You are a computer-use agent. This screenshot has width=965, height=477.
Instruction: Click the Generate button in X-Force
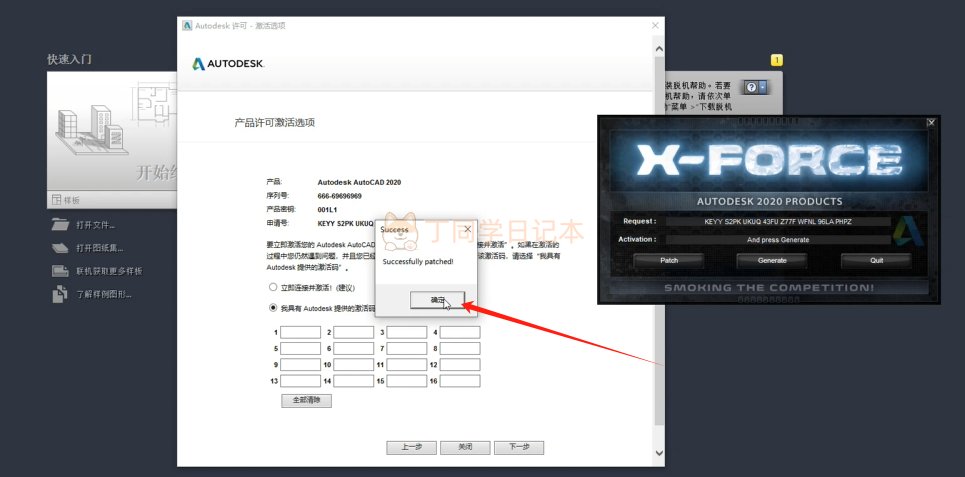772,260
